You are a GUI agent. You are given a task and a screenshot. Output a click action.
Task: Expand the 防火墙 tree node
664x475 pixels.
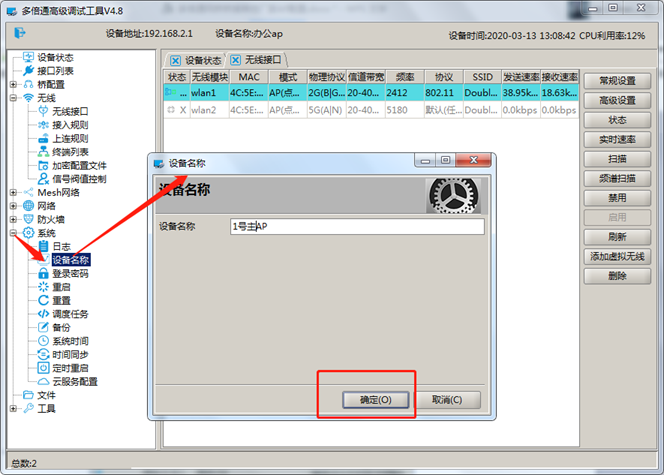(13, 219)
